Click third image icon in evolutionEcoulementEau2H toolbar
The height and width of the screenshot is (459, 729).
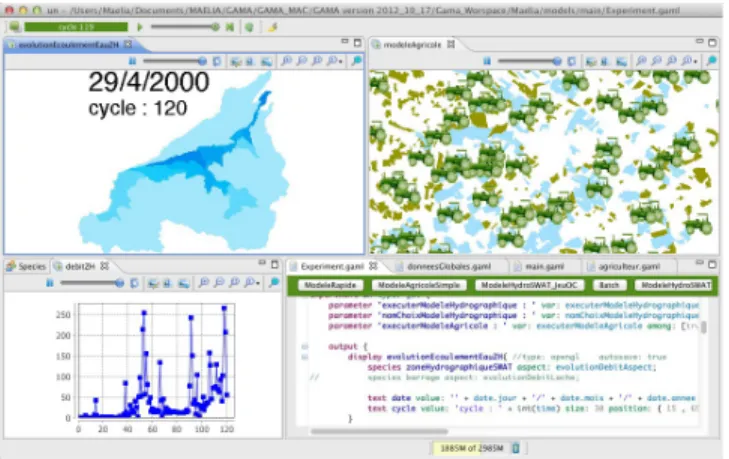click(266, 61)
